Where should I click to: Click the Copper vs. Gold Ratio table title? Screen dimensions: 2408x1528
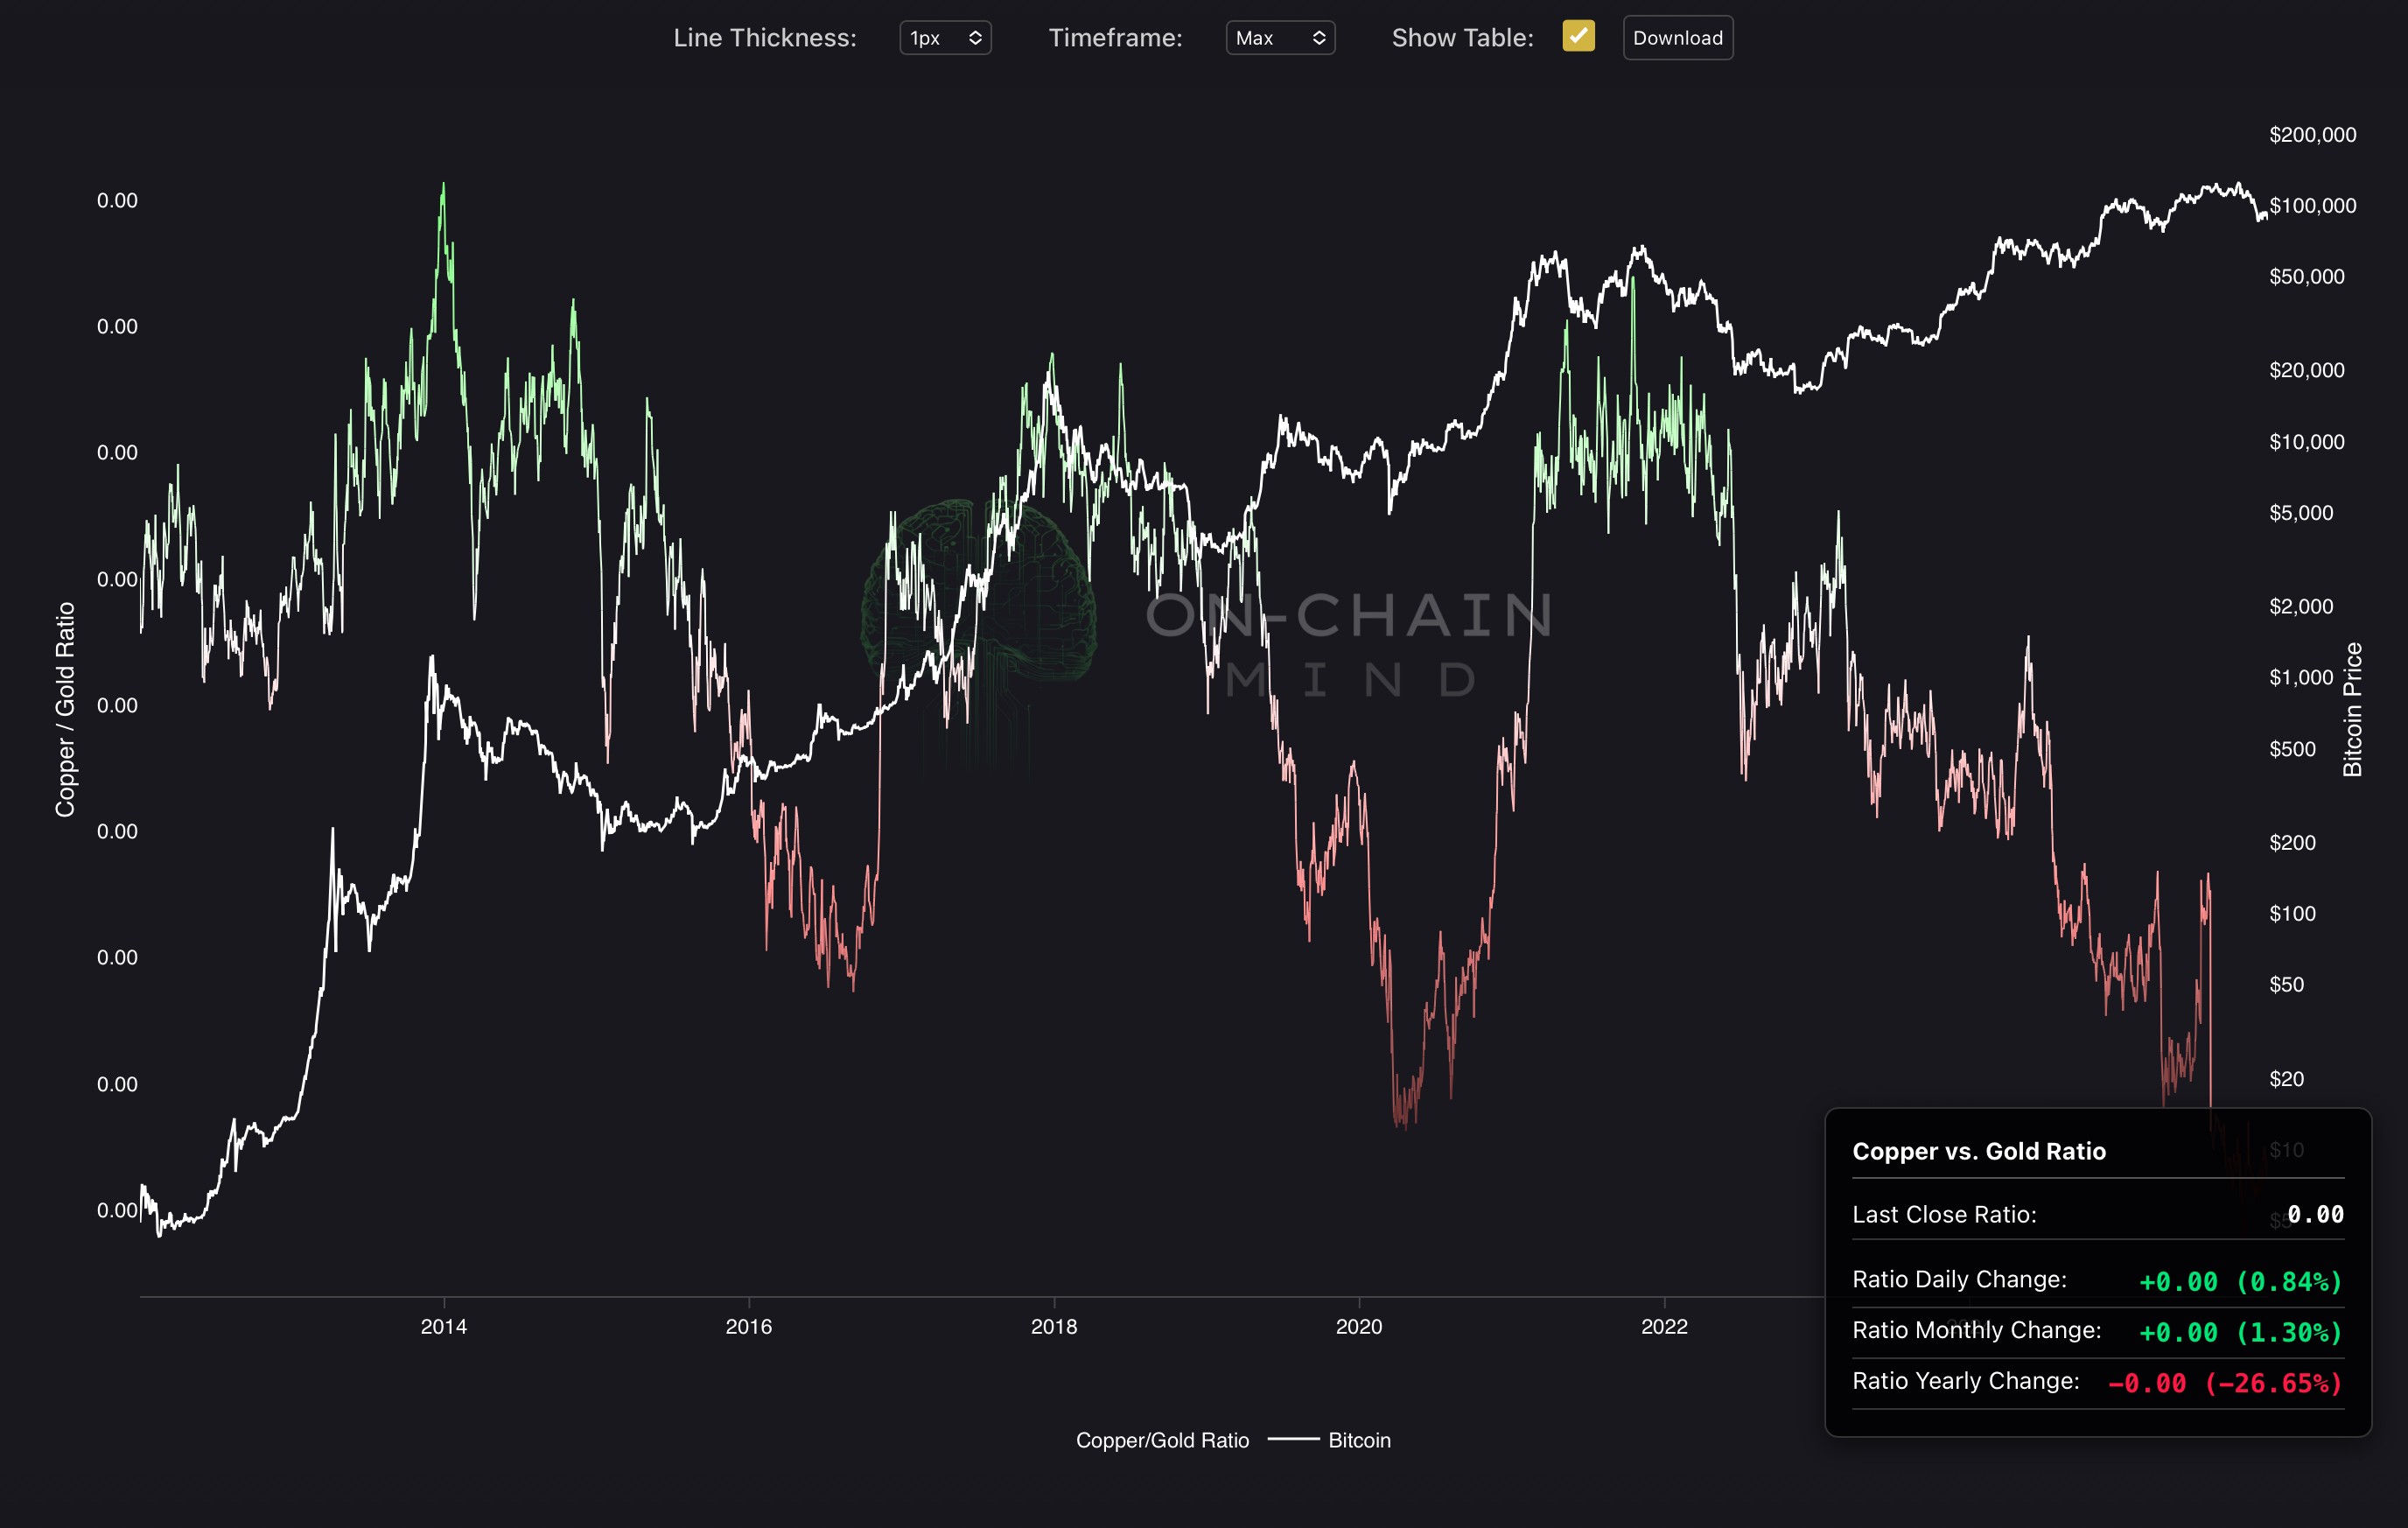click(1978, 1151)
